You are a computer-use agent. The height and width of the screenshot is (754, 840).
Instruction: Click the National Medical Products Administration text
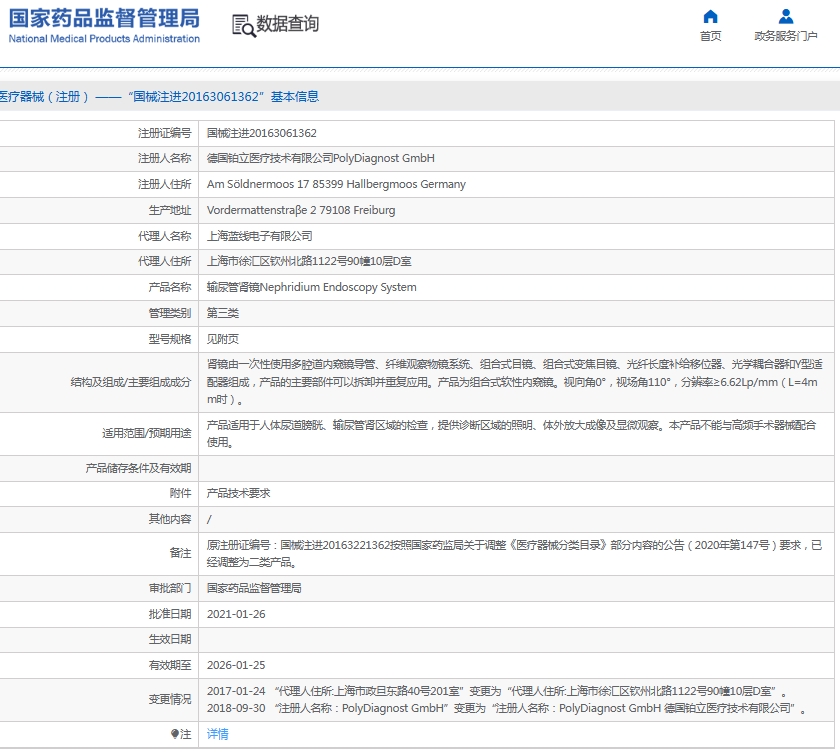104,39
